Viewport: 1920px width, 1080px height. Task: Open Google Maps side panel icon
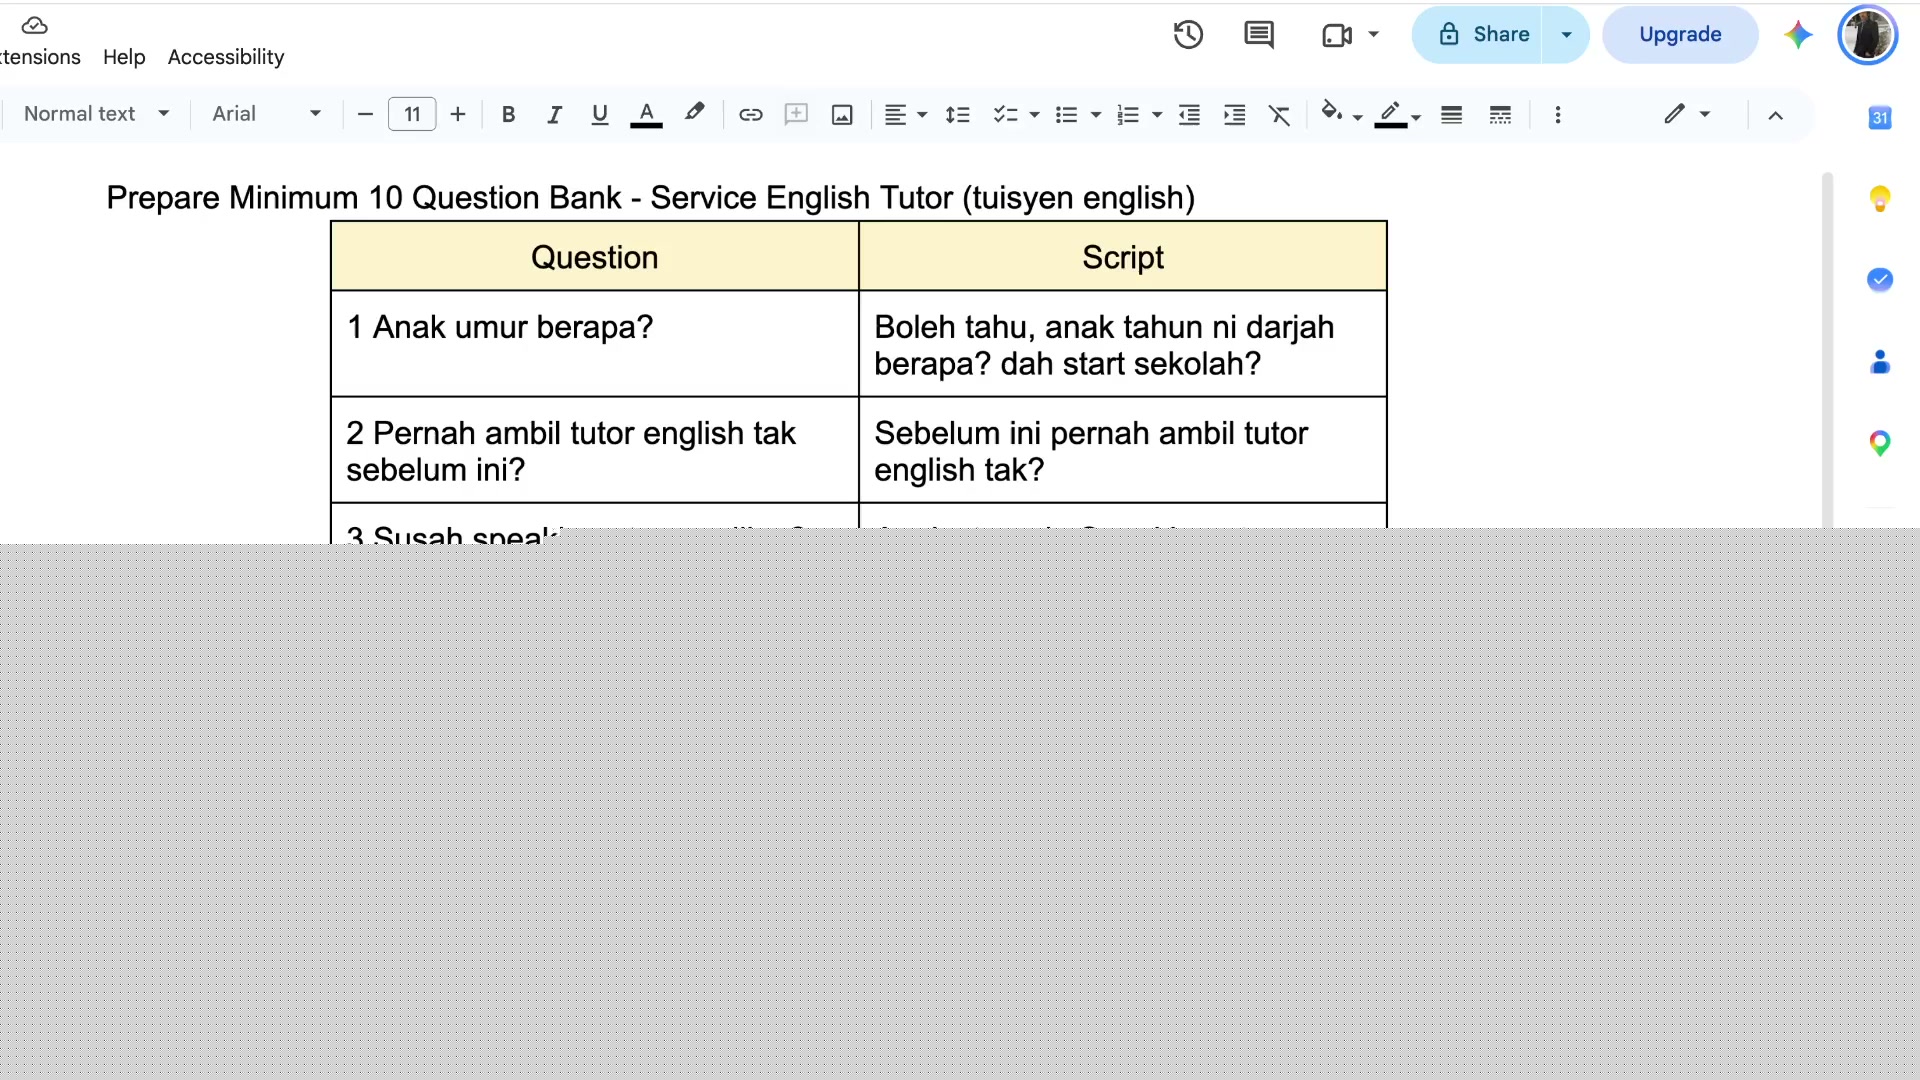(1880, 443)
